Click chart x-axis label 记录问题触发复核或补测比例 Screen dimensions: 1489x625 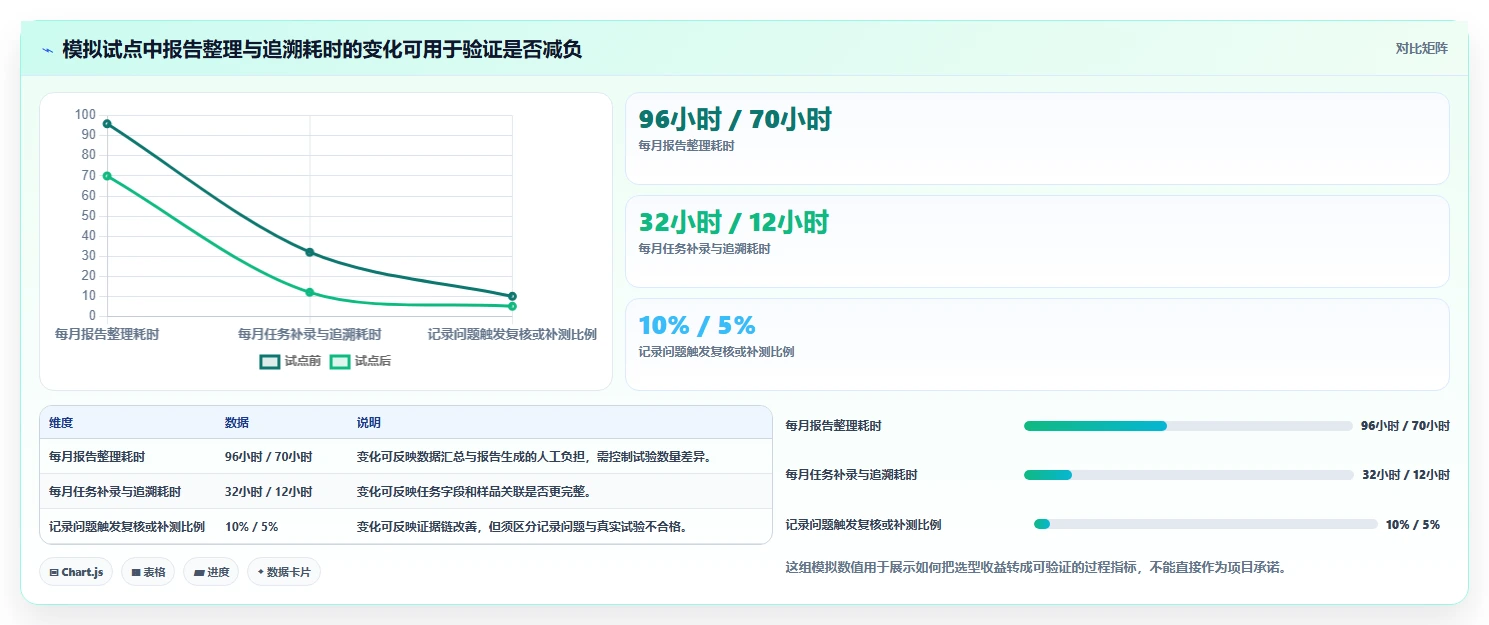(512, 334)
